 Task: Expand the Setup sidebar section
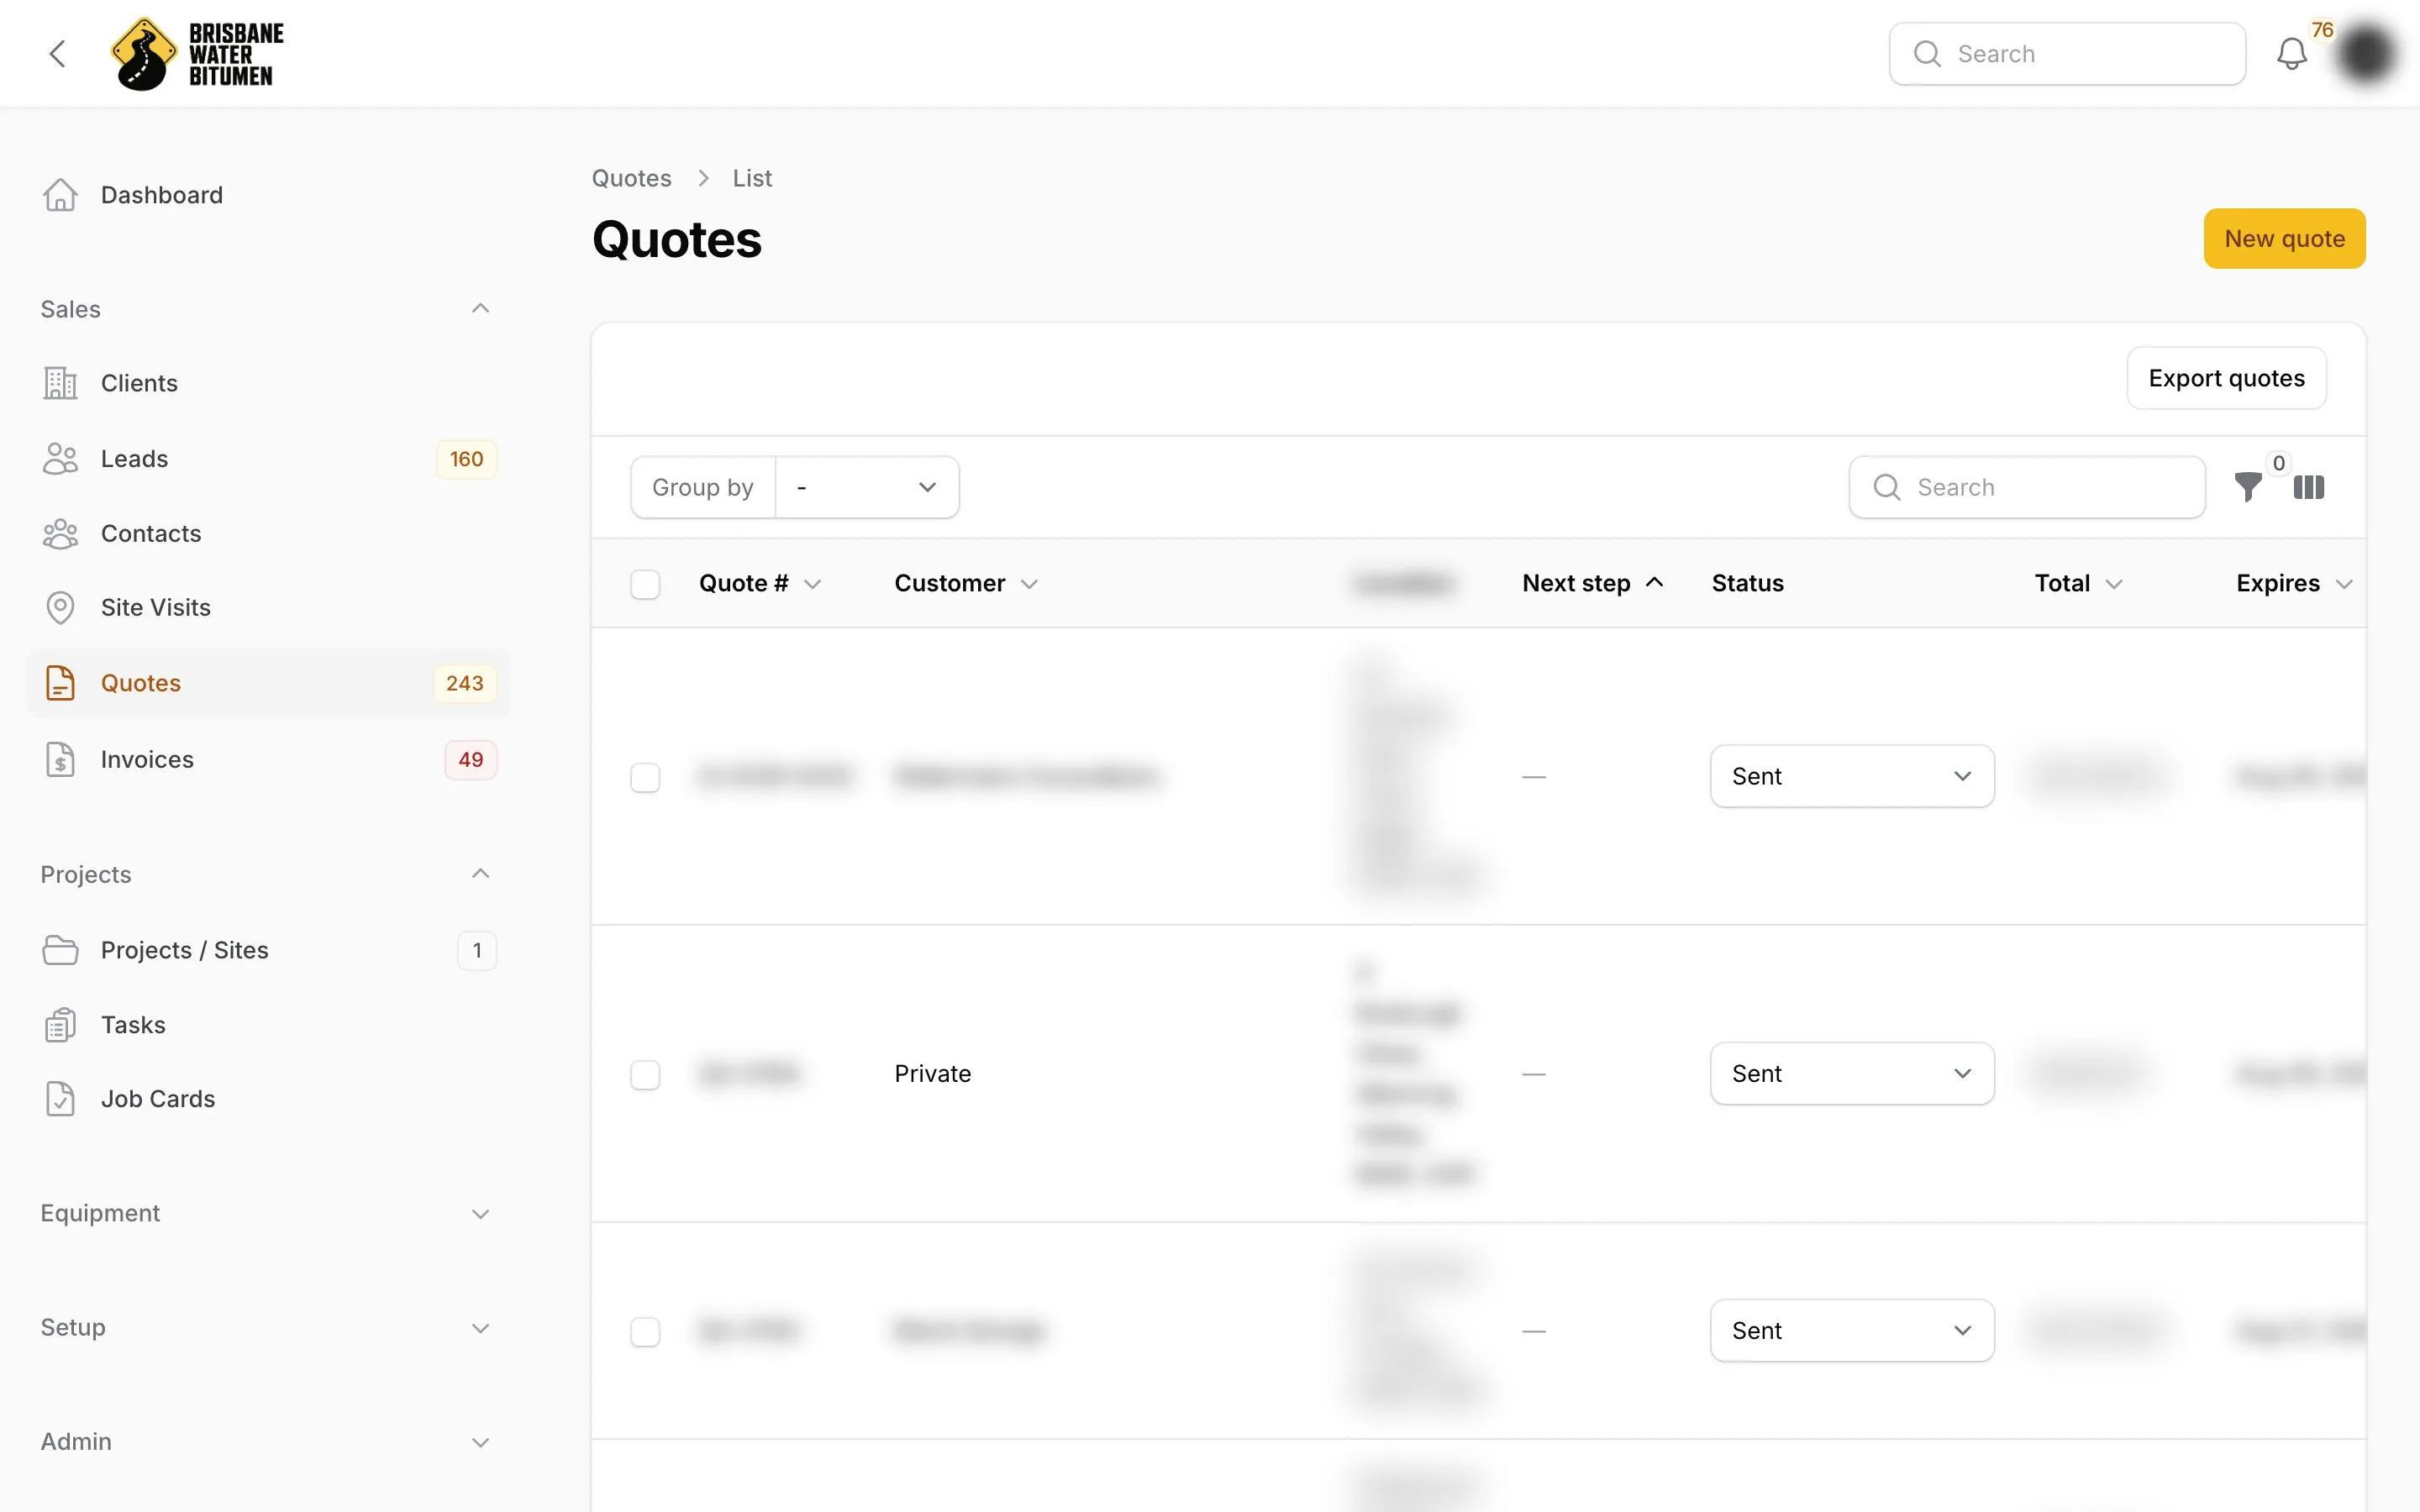(480, 1328)
